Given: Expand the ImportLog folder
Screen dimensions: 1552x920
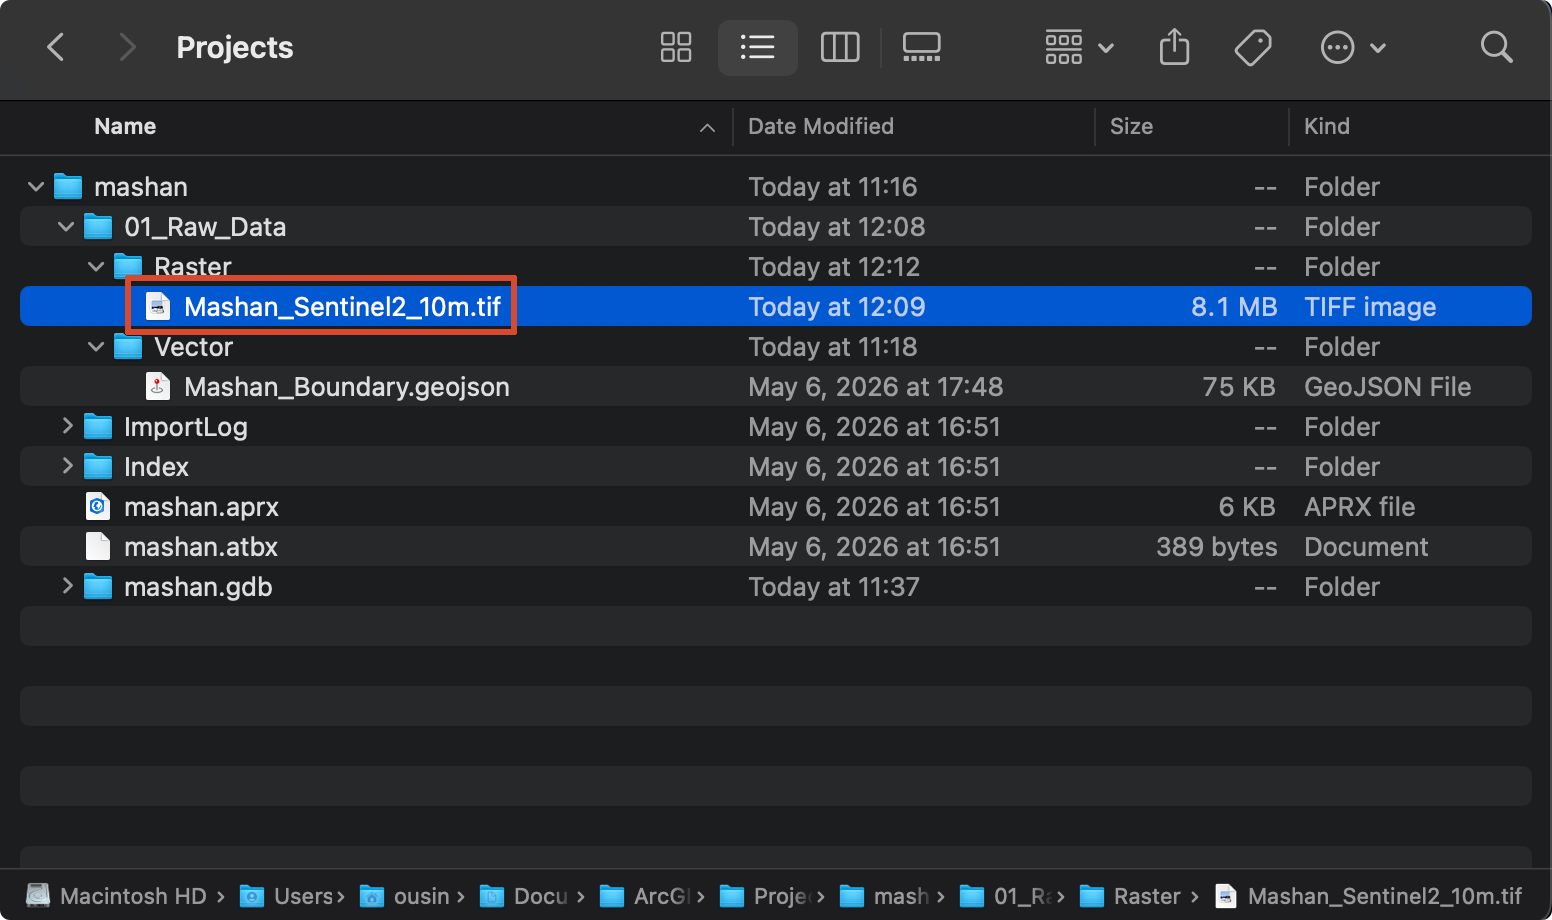Looking at the screenshot, I should tap(67, 426).
